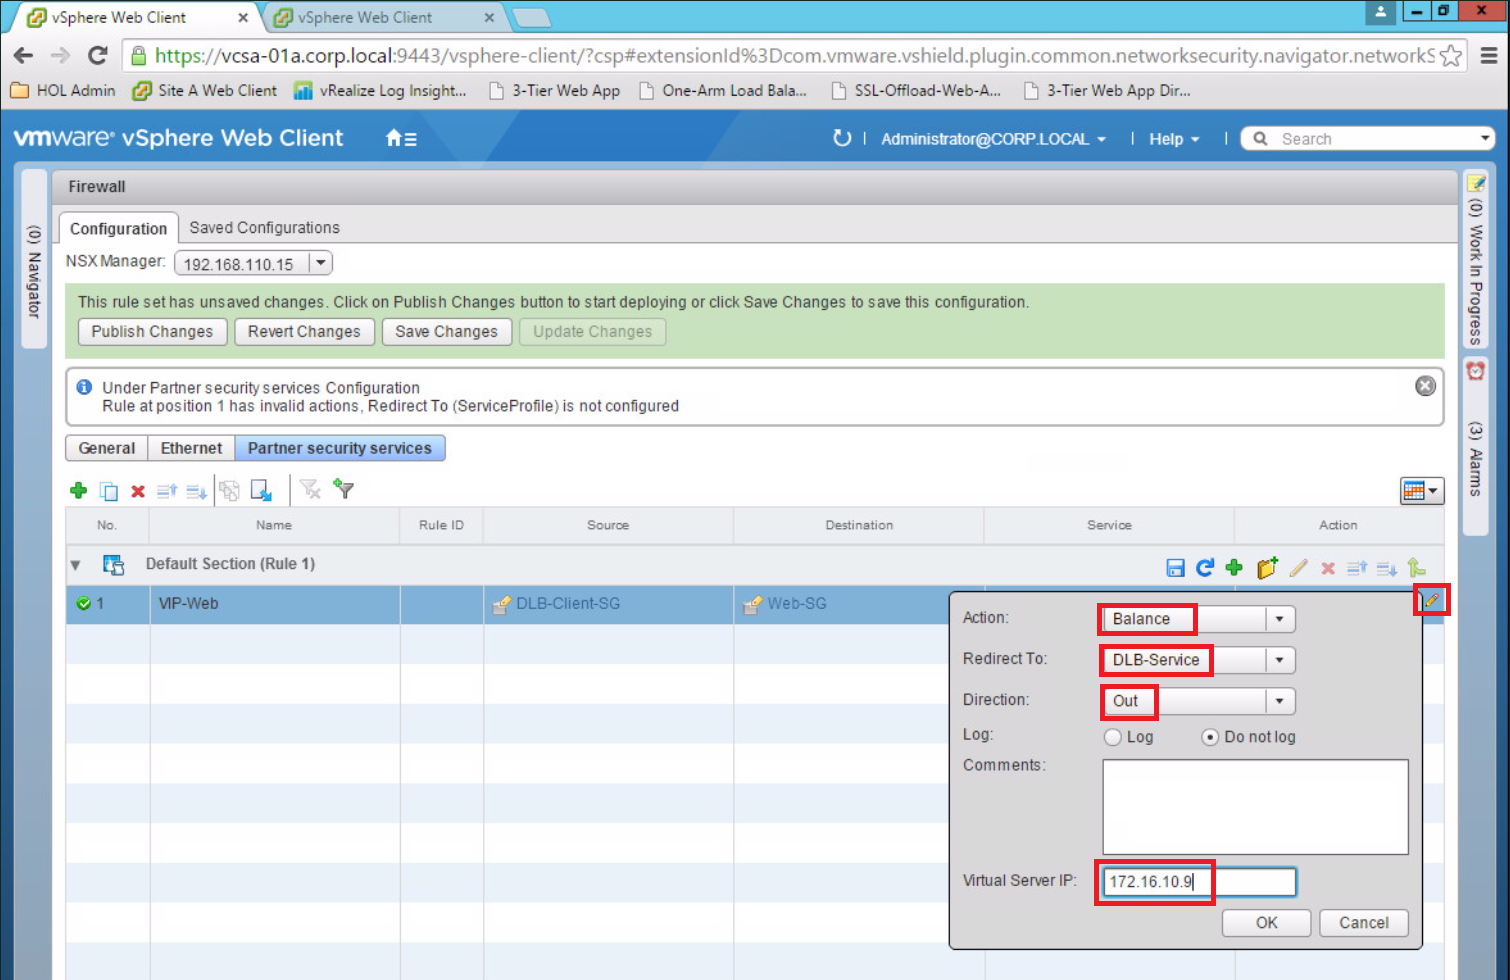Confirm the action dialog with OK
This screenshot has width=1510, height=980.
pyautogui.click(x=1266, y=922)
